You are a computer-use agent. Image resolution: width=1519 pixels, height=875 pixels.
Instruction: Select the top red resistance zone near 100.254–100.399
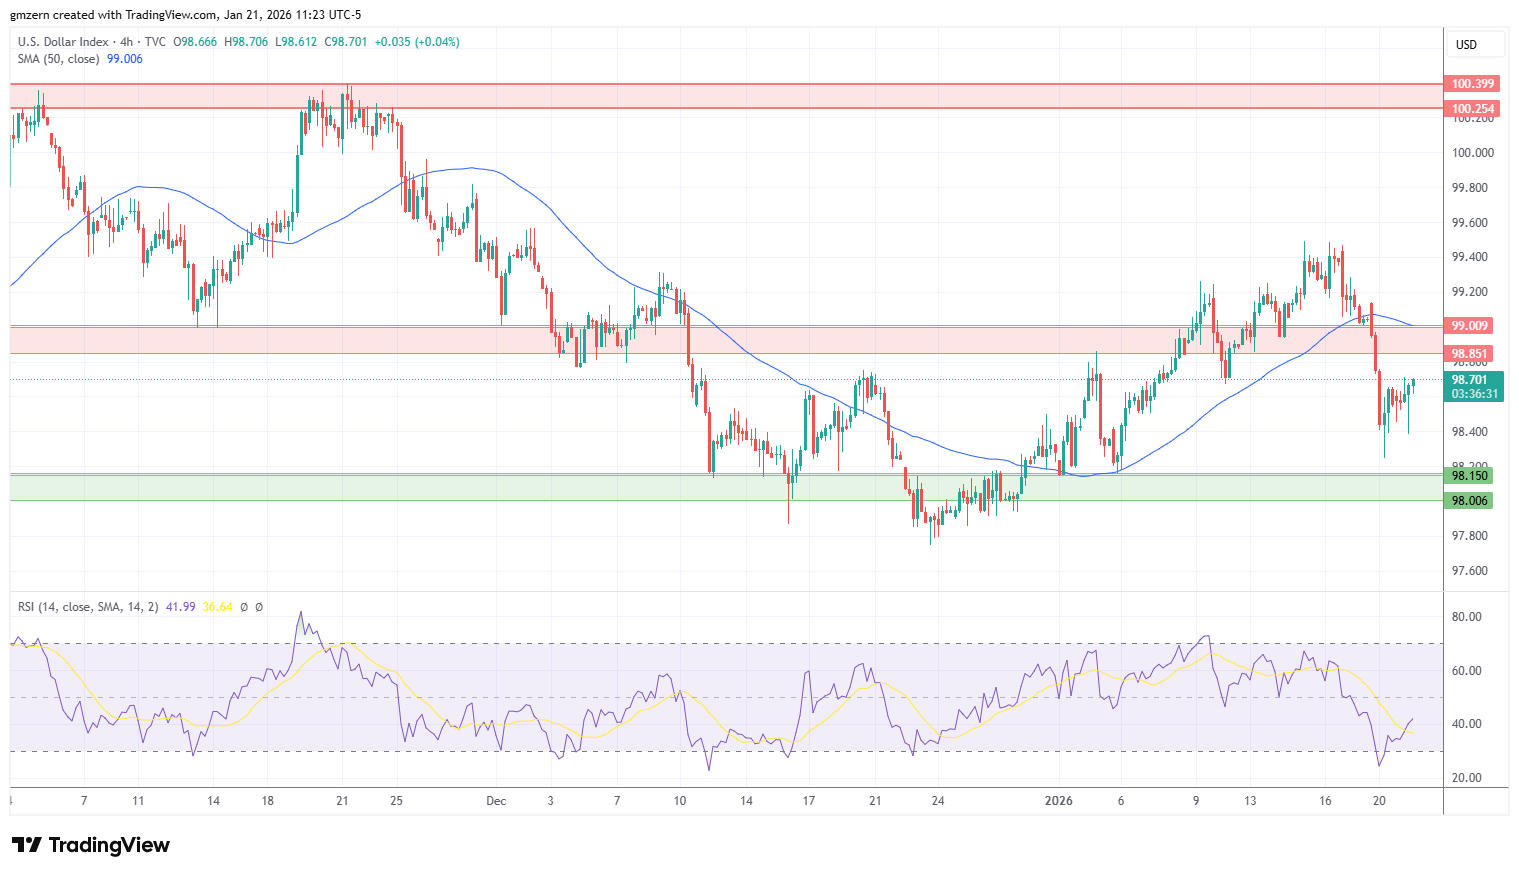pos(727,96)
